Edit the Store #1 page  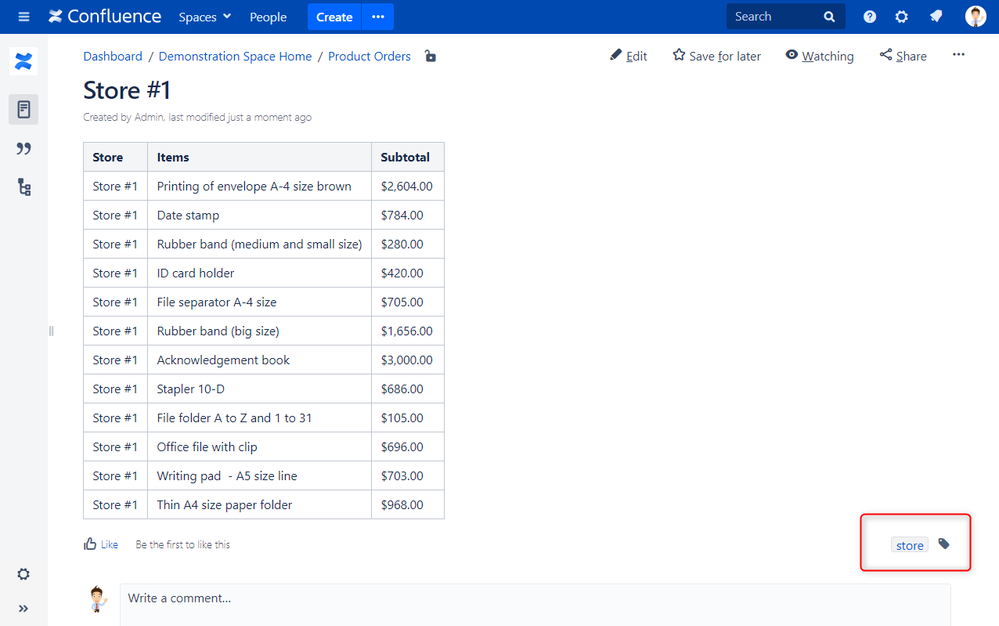tap(628, 56)
